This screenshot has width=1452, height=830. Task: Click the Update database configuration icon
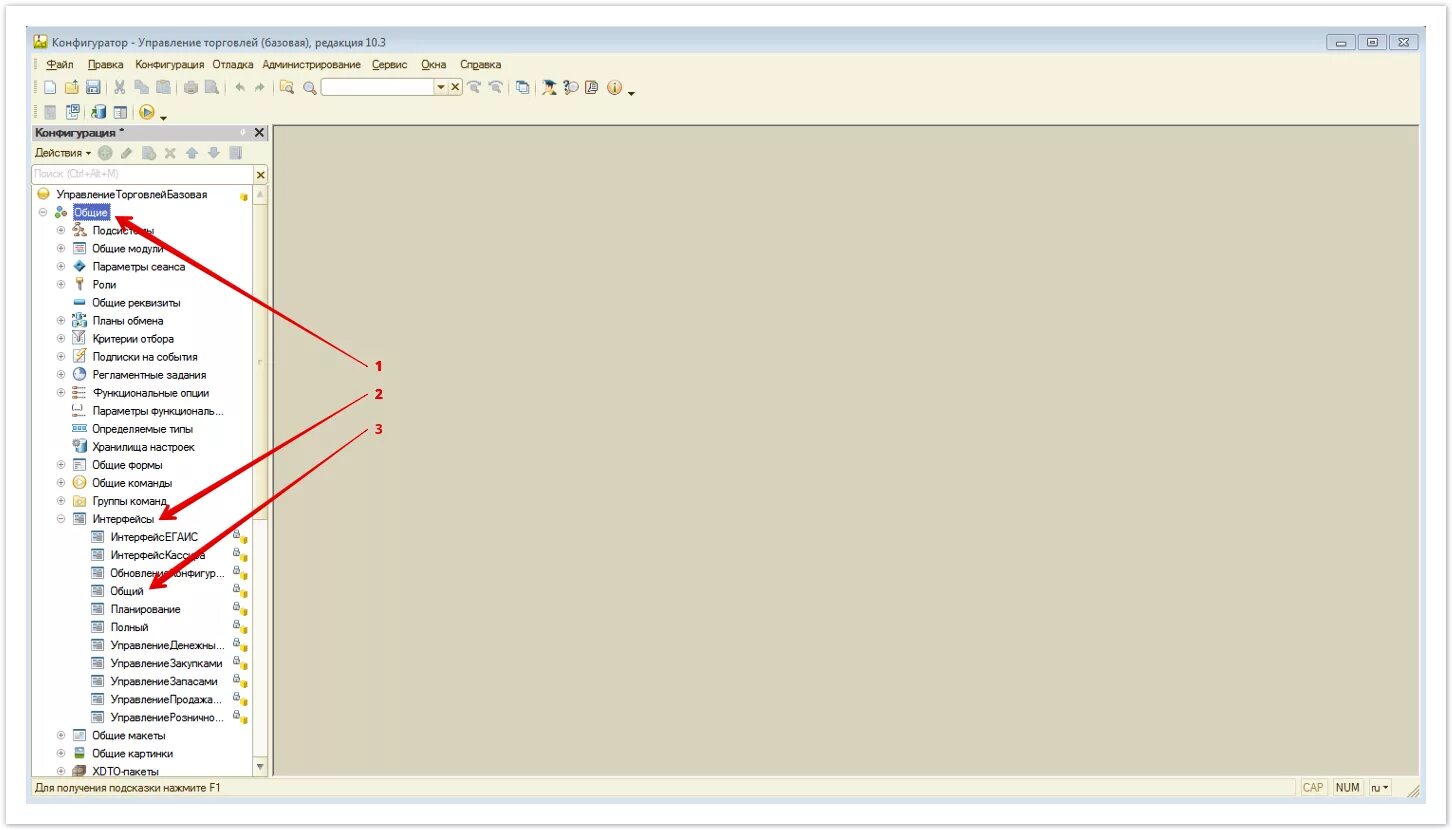click(x=99, y=112)
